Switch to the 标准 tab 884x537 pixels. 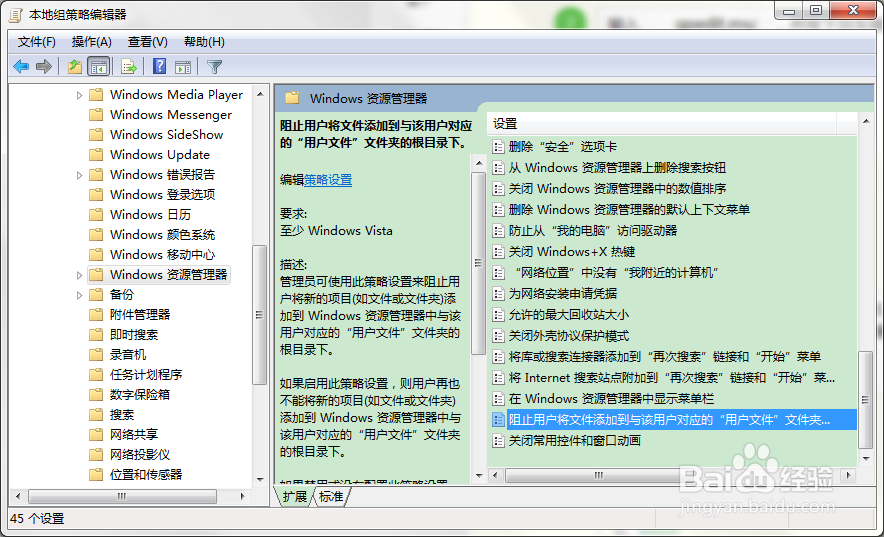331,496
